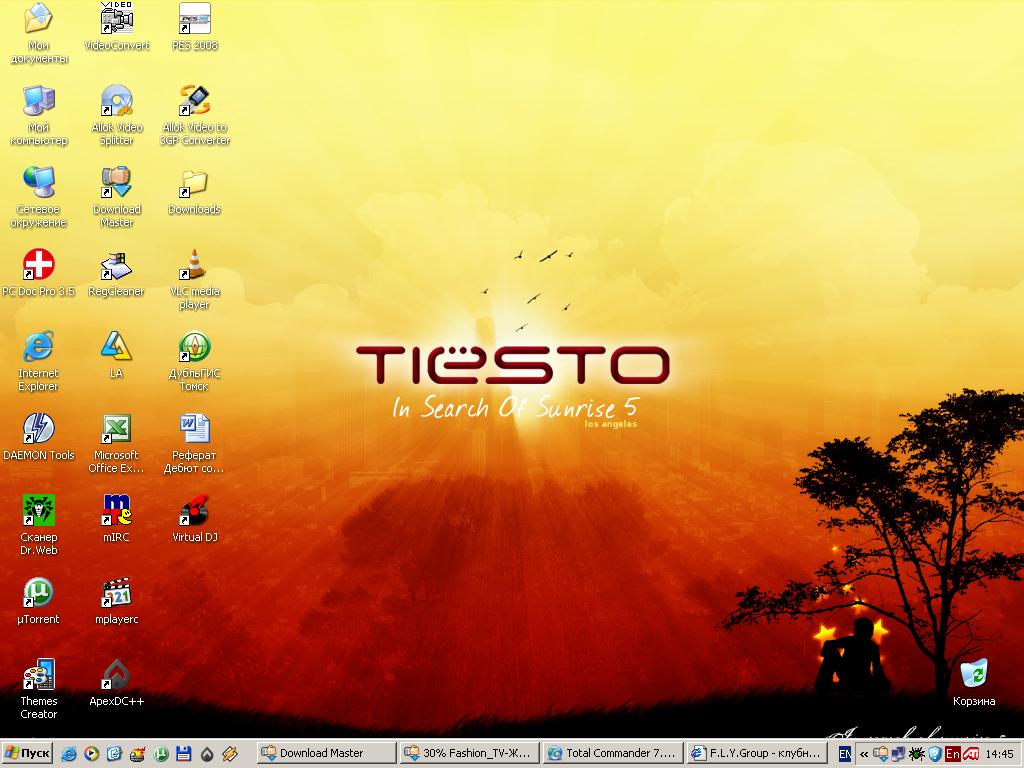1024x768 pixels.
Task: Select Internet Explorer desktop icon
Action: point(39,361)
